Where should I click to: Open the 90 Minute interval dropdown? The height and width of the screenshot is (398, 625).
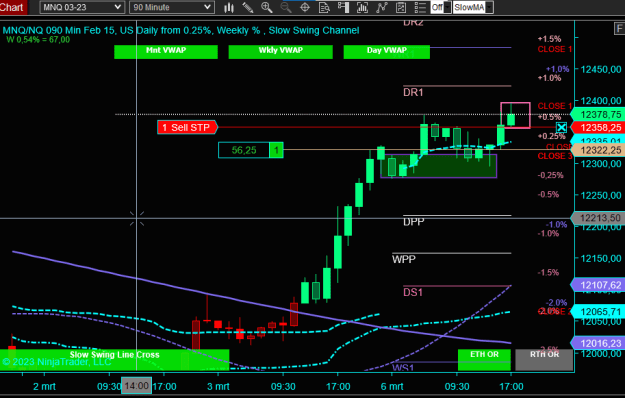[172, 7]
